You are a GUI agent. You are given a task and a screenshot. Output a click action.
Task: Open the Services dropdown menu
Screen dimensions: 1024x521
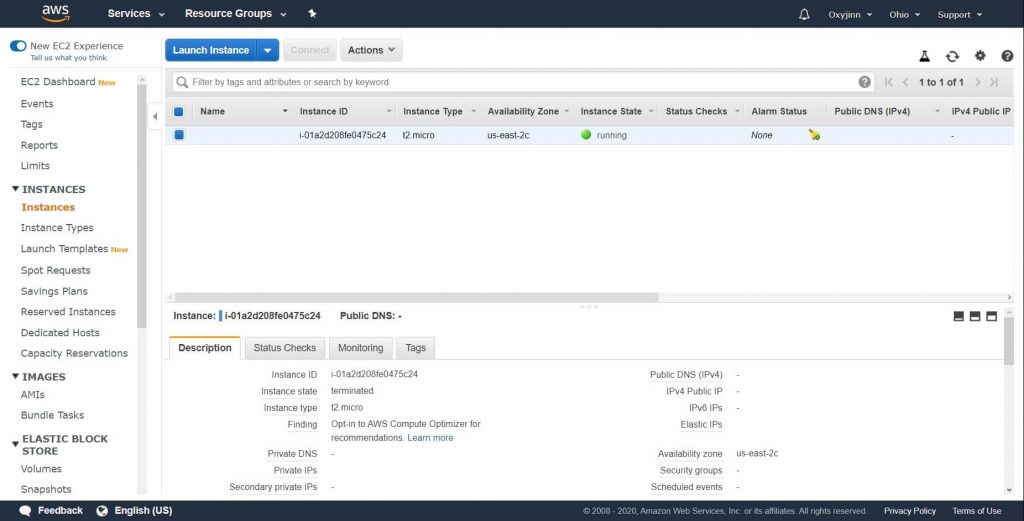(x=136, y=14)
